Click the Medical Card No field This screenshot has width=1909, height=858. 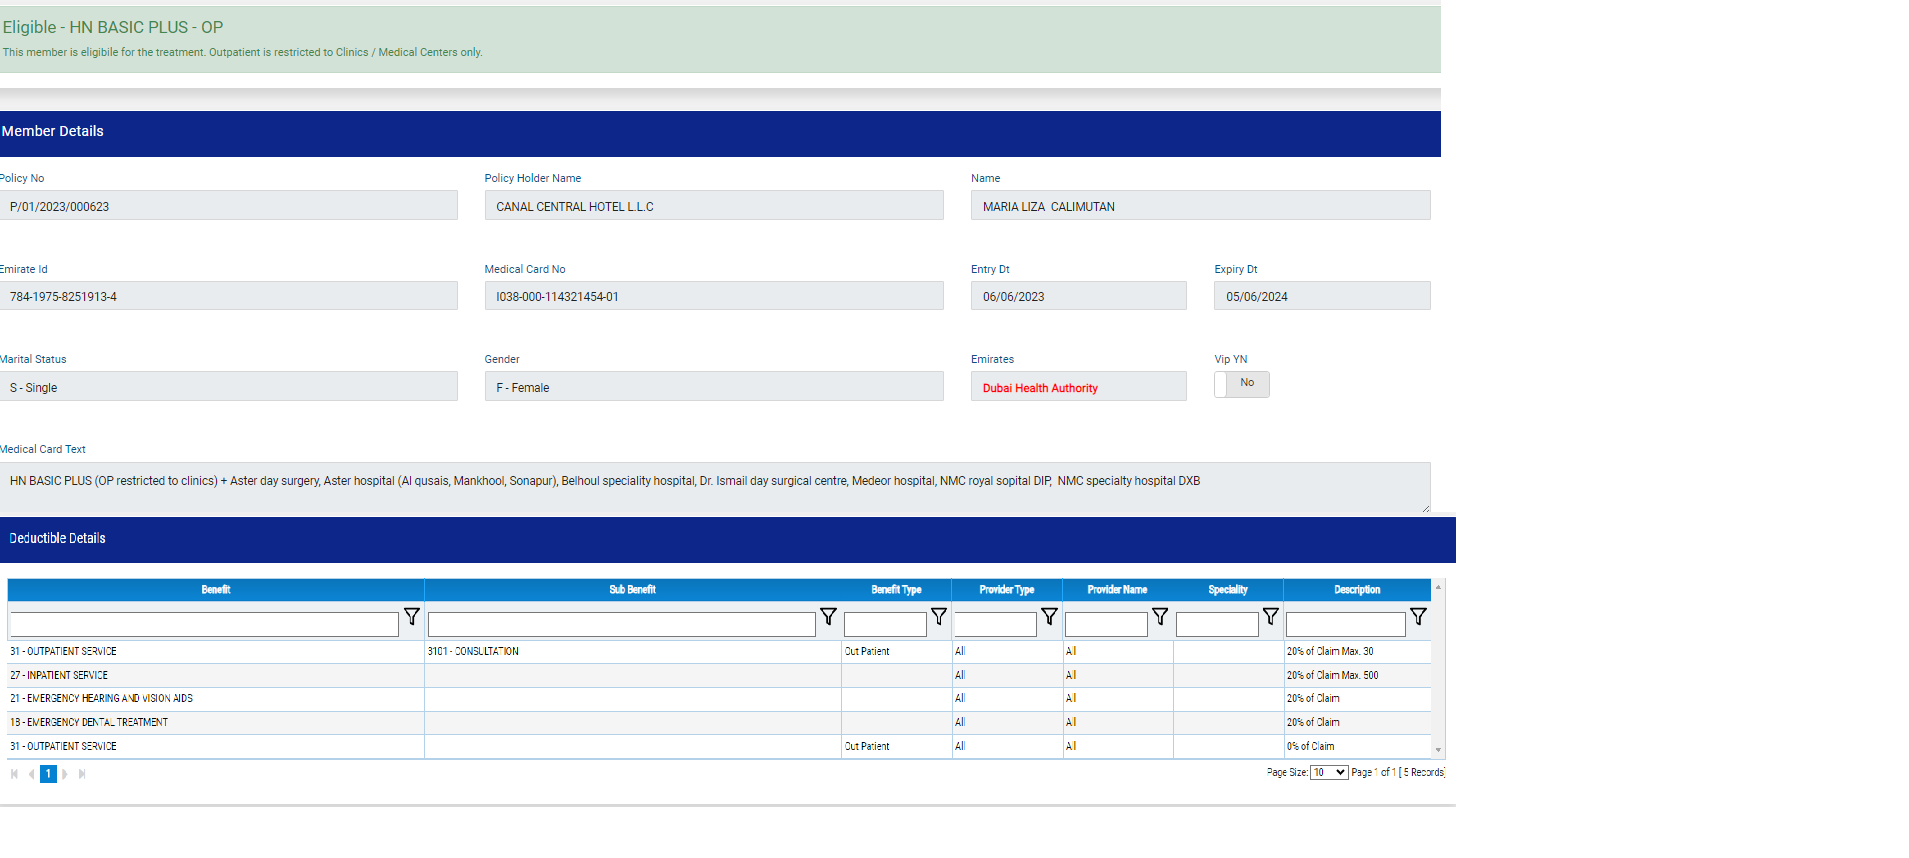point(713,296)
